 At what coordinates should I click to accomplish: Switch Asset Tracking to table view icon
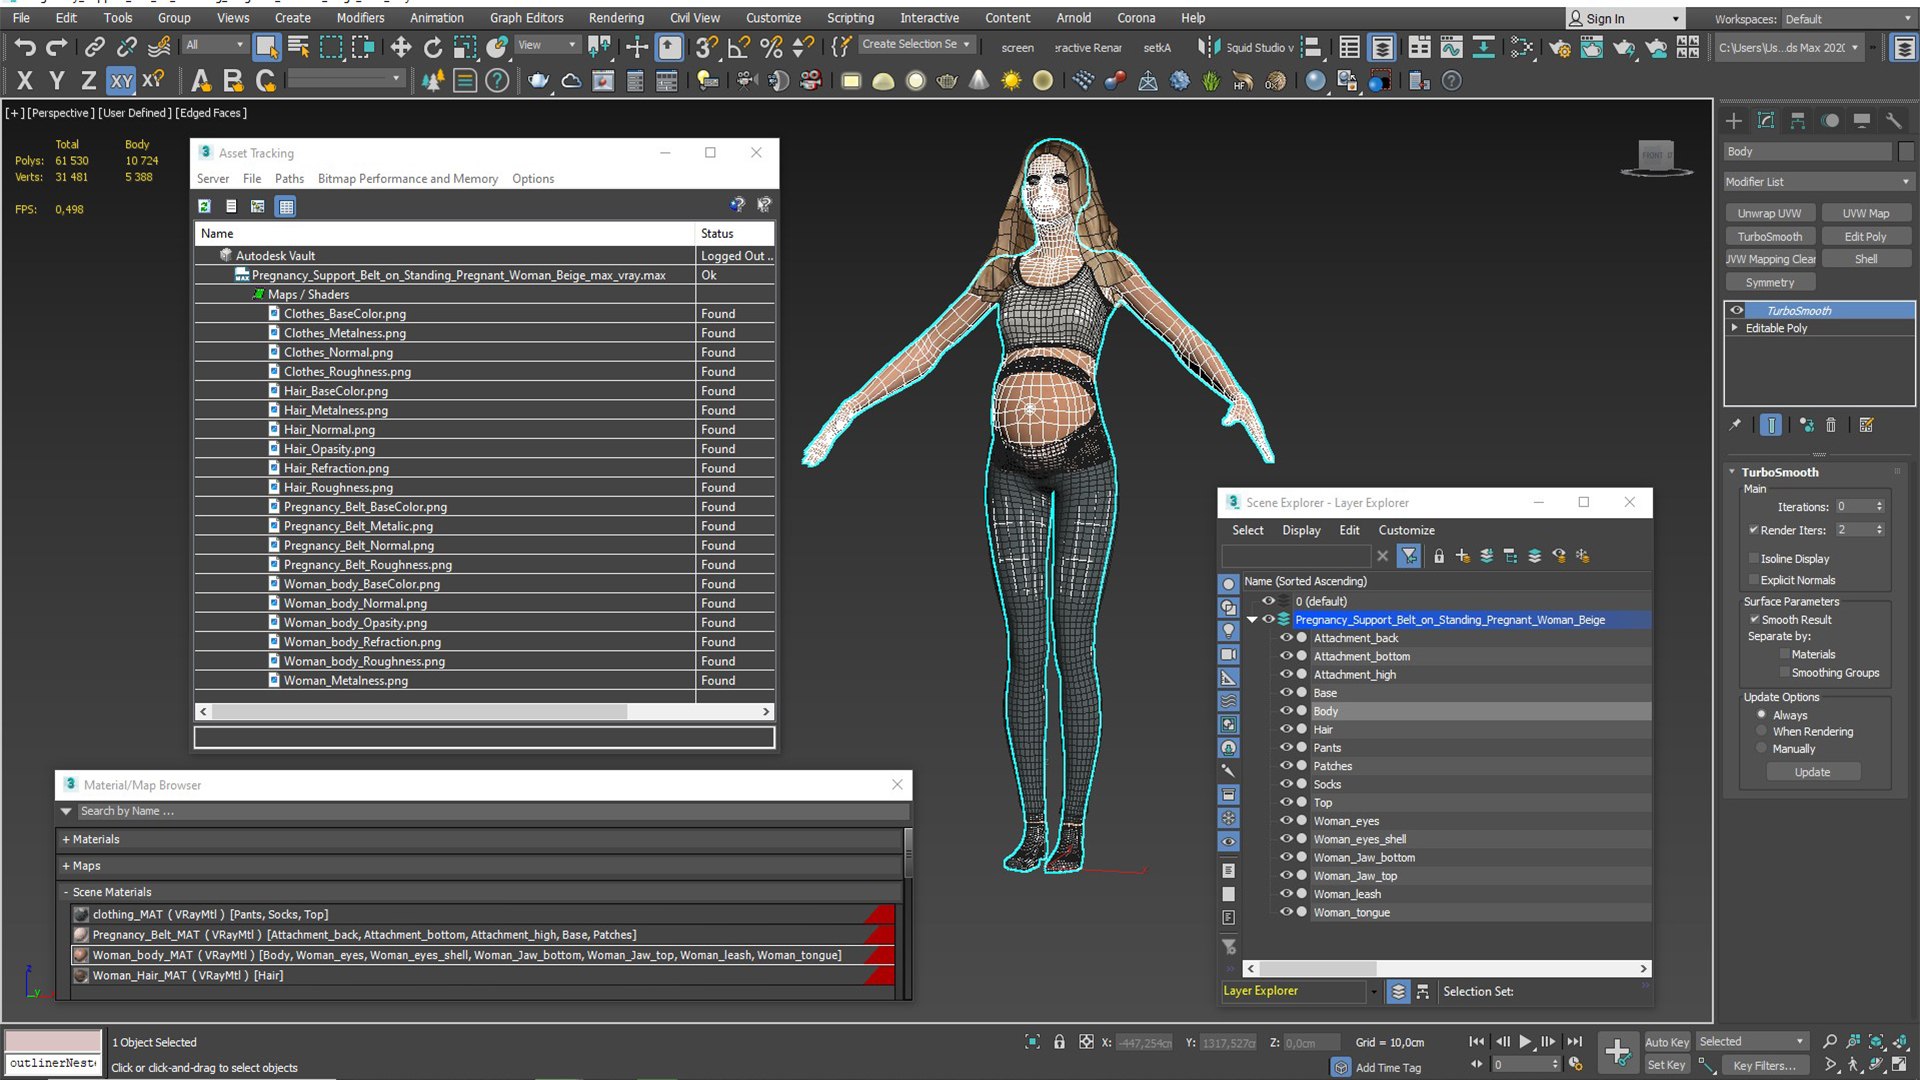[x=286, y=206]
